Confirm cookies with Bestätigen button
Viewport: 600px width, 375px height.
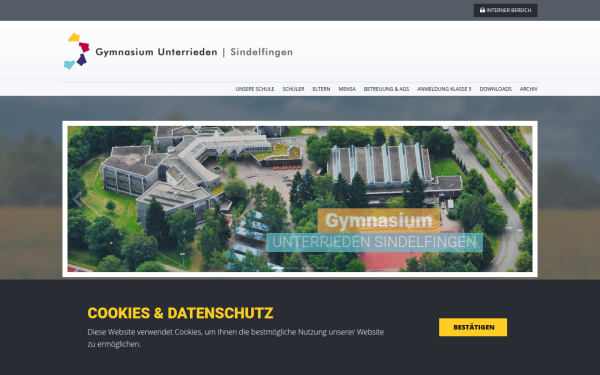pyautogui.click(x=473, y=327)
